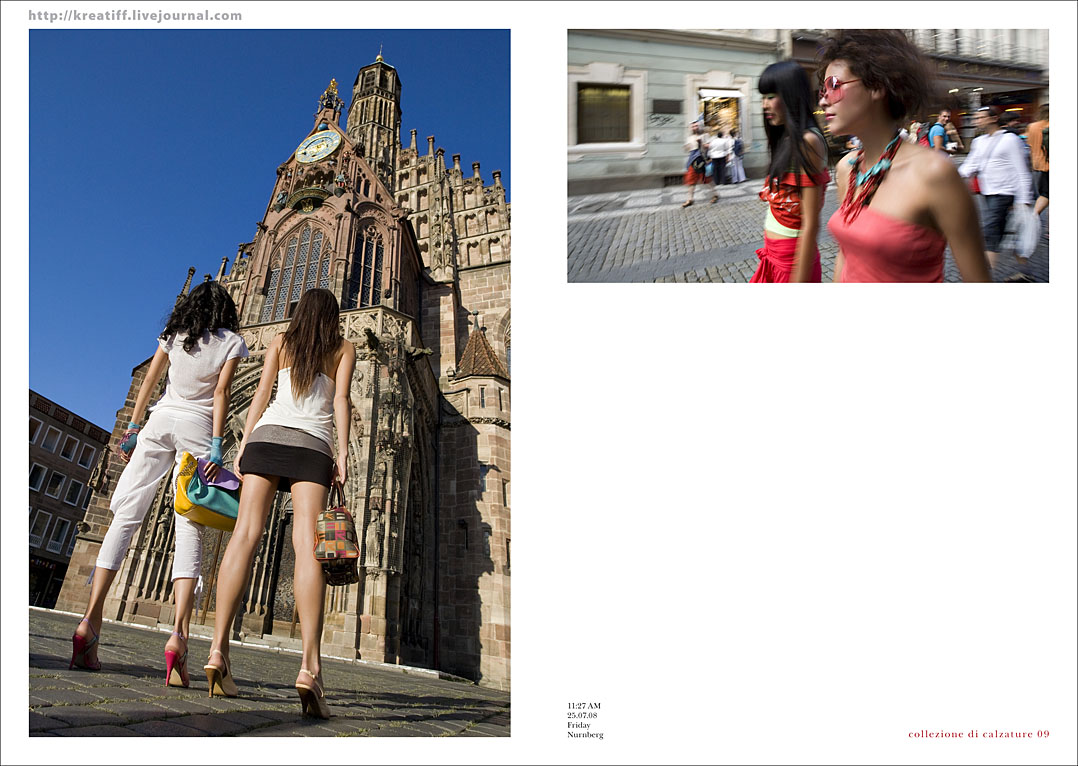Image resolution: width=1078 pixels, height=766 pixels.
Task: Click the multicolor checkered handbag
Action: click(x=336, y=536)
